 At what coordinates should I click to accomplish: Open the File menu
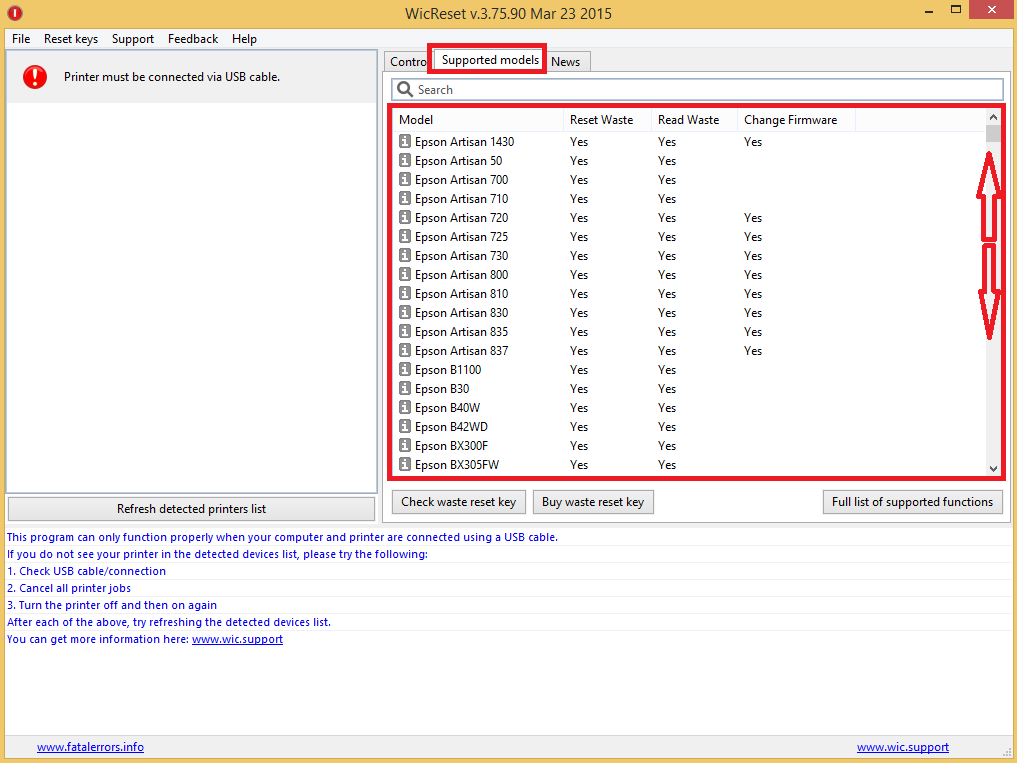(21, 39)
